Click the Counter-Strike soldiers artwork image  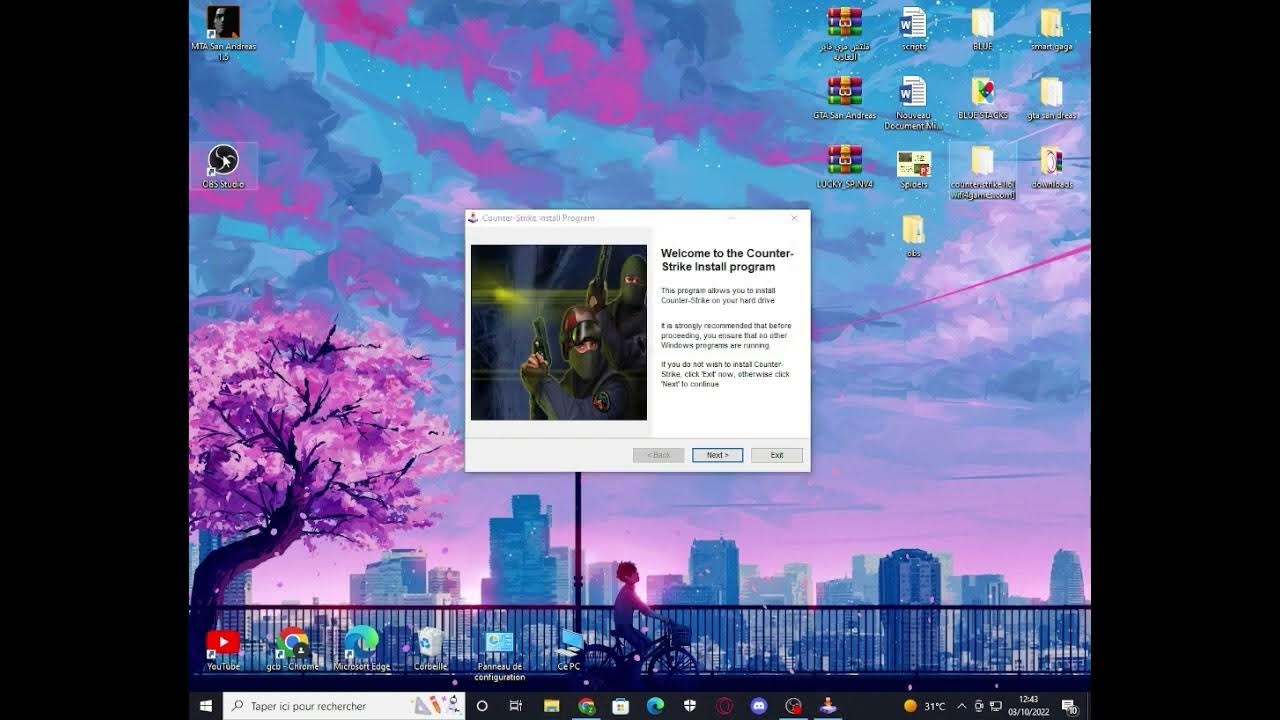tap(559, 332)
